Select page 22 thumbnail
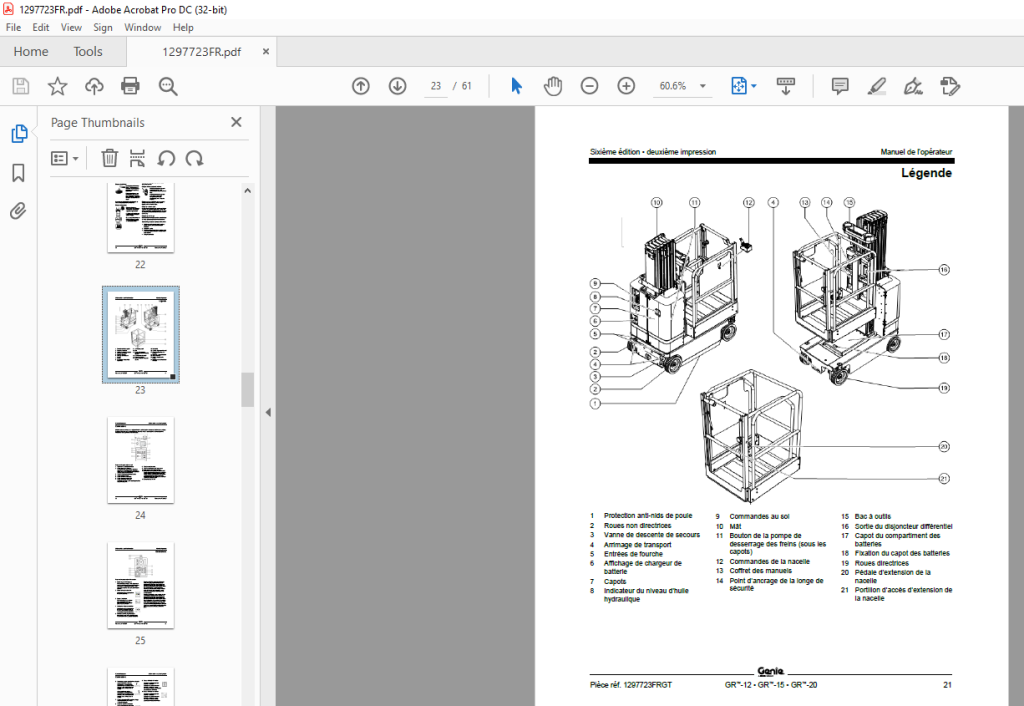Screen dimensions: 1024x706 pos(140,219)
